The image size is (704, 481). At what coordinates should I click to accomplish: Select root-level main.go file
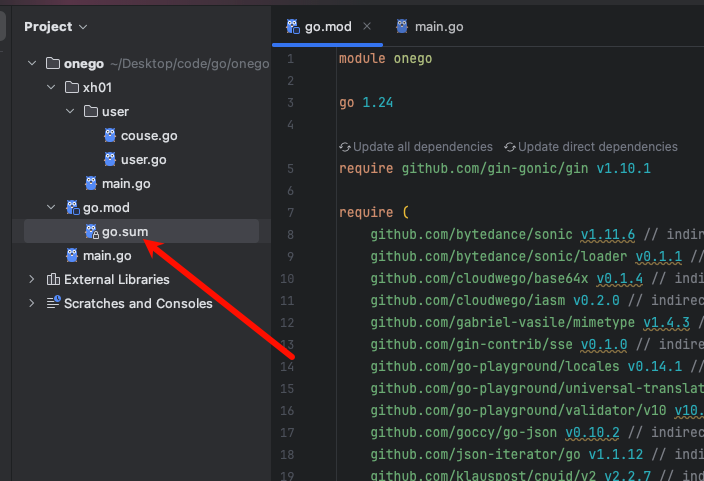point(107,256)
